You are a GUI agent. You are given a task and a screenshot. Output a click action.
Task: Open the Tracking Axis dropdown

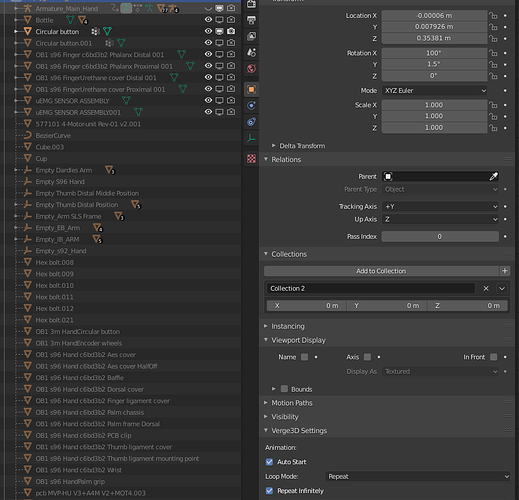click(x=440, y=207)
